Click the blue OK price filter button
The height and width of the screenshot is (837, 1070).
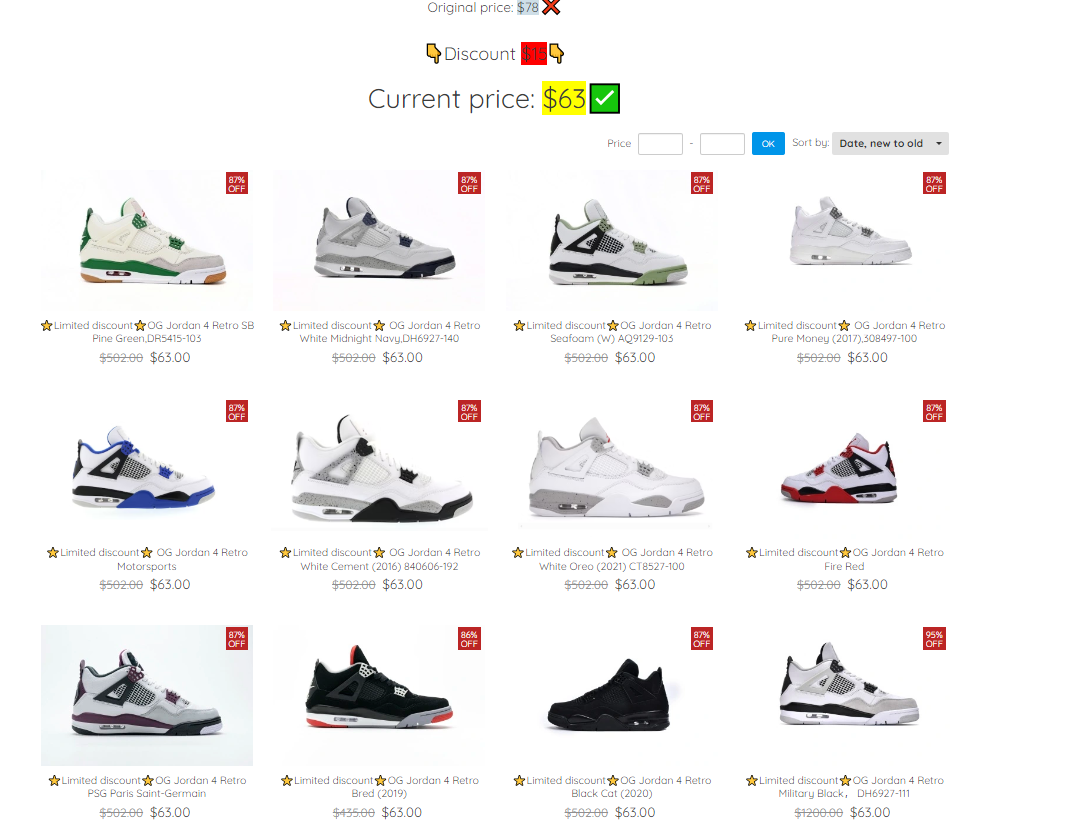coord(768,144)
